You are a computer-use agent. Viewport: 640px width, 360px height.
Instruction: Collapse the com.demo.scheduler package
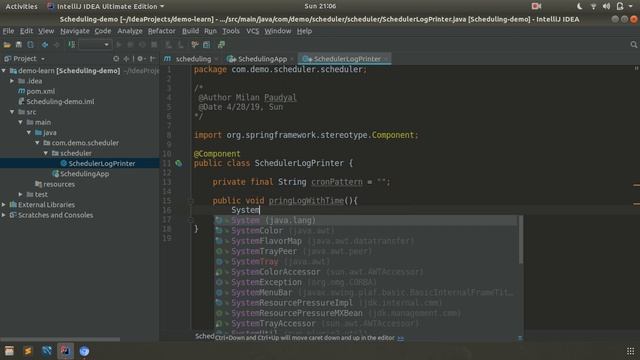pos(37,143)
